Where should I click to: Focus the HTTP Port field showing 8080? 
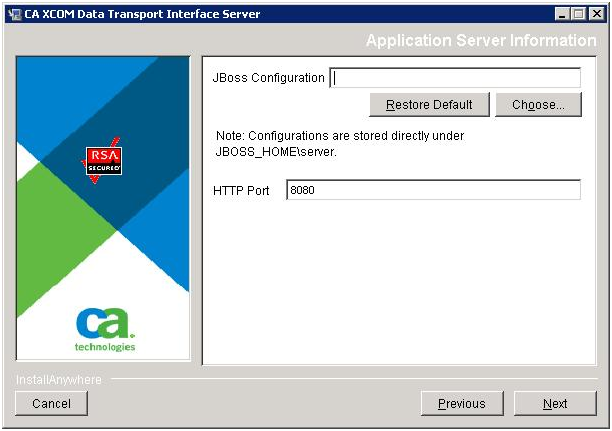[433, 190]
